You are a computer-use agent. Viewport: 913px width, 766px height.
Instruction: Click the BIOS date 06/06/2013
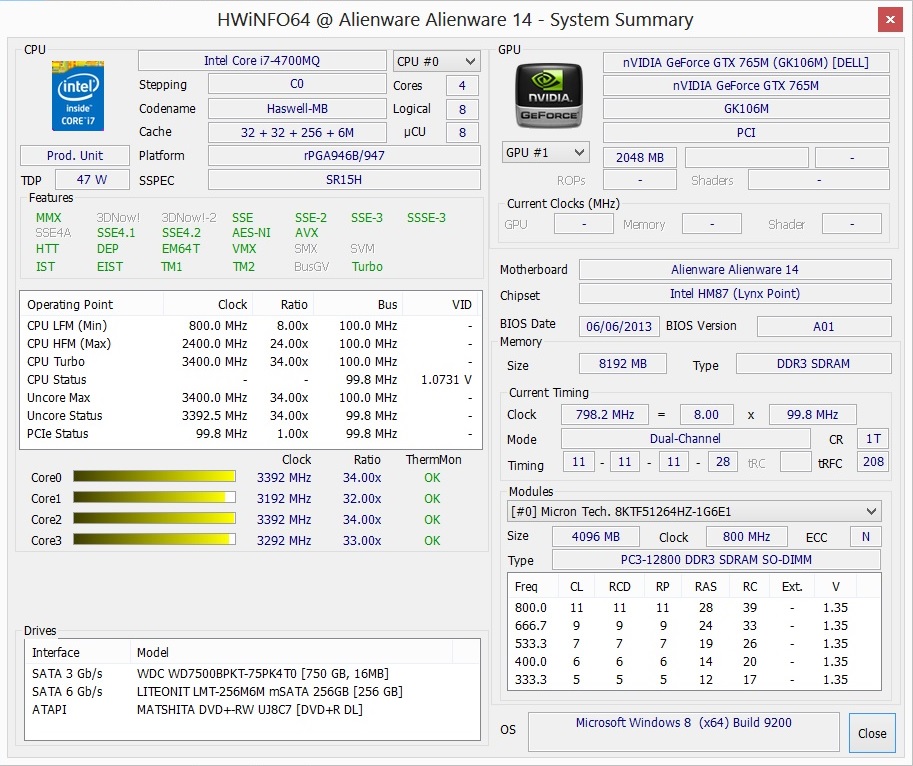[619, 326]
